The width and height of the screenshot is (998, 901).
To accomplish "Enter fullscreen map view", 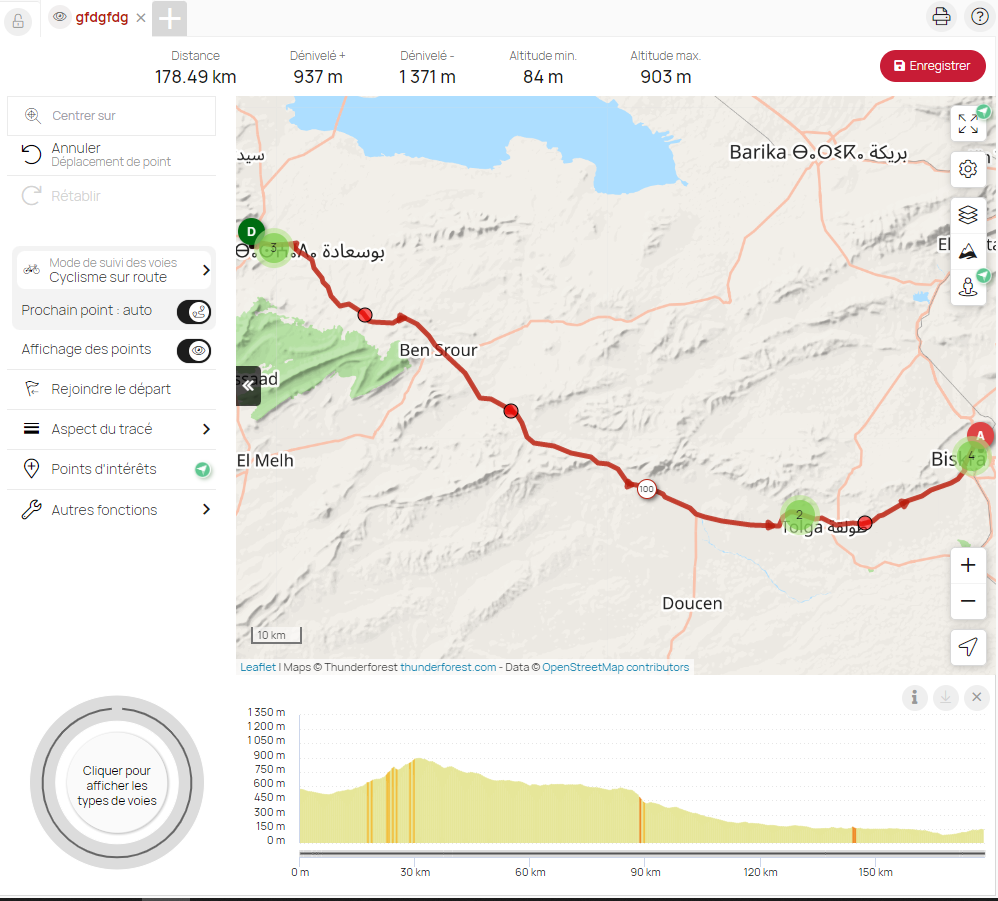I will pyautogui.click(x=967, y=123).
